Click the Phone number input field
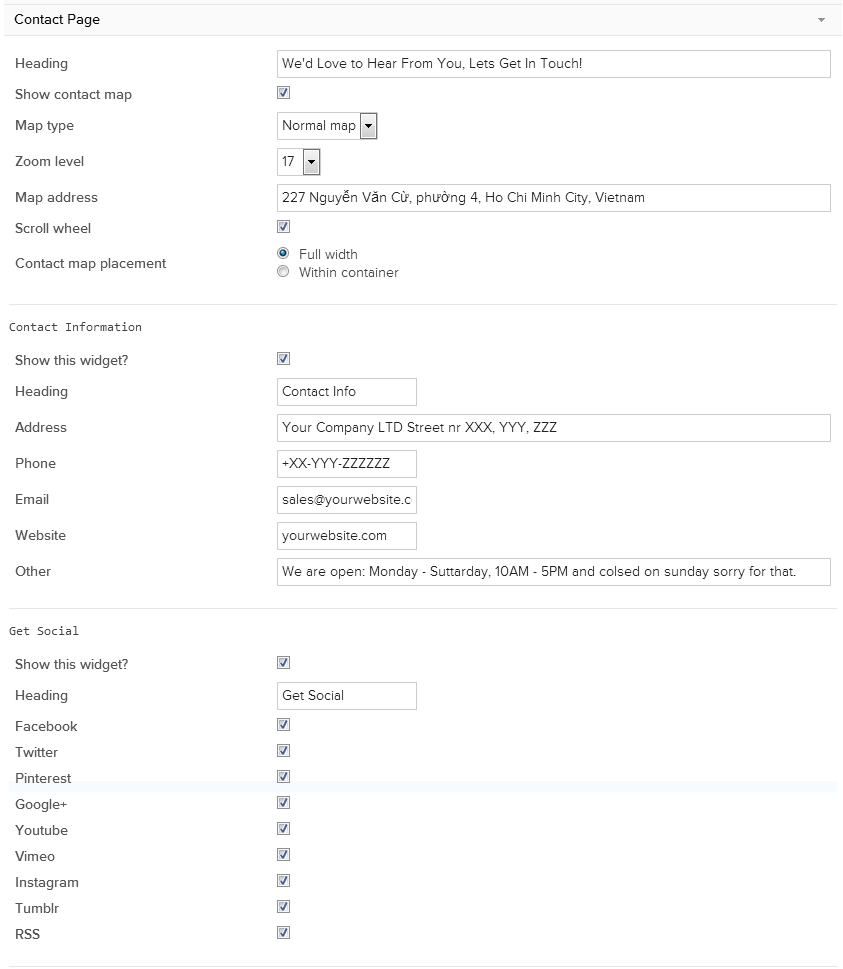 (x=347, y=463)
